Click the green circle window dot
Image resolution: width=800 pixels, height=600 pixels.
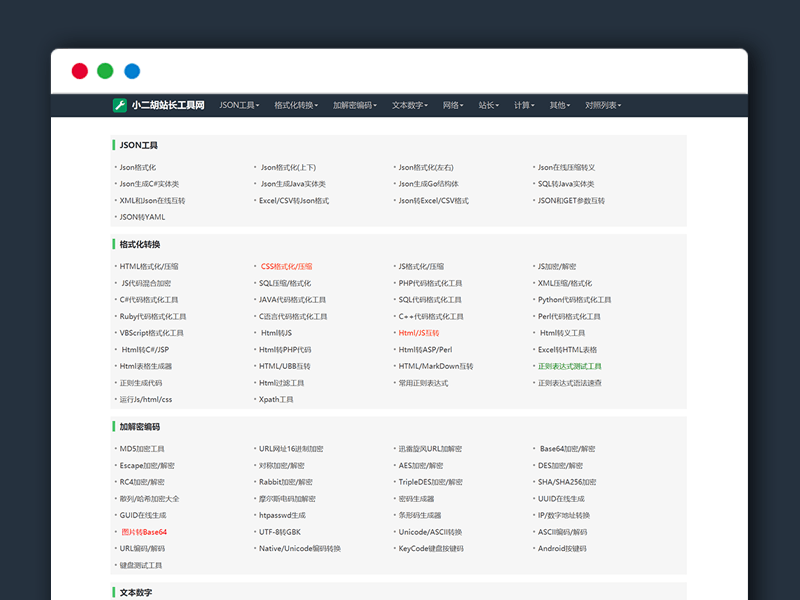point(105,71)
